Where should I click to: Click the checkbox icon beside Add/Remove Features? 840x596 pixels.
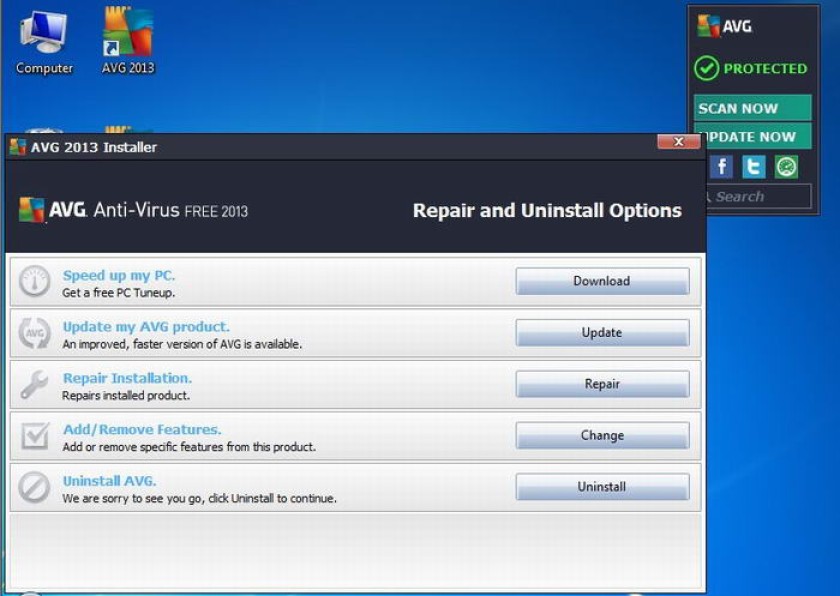click(x=34, y=435)
